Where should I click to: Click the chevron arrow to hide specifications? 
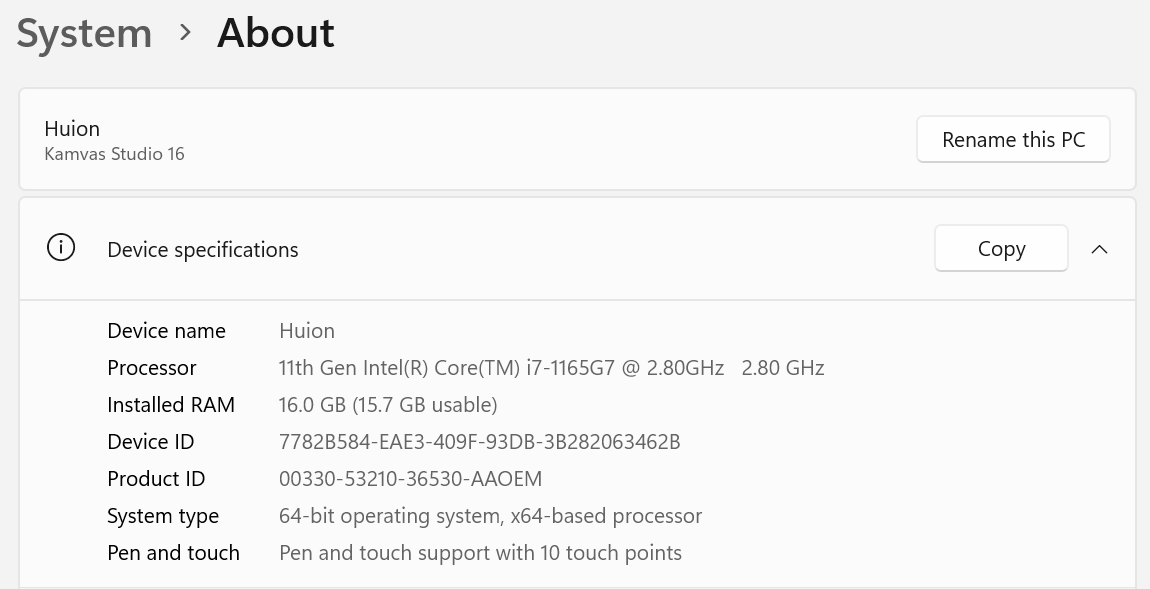[x=1099, y=249]
